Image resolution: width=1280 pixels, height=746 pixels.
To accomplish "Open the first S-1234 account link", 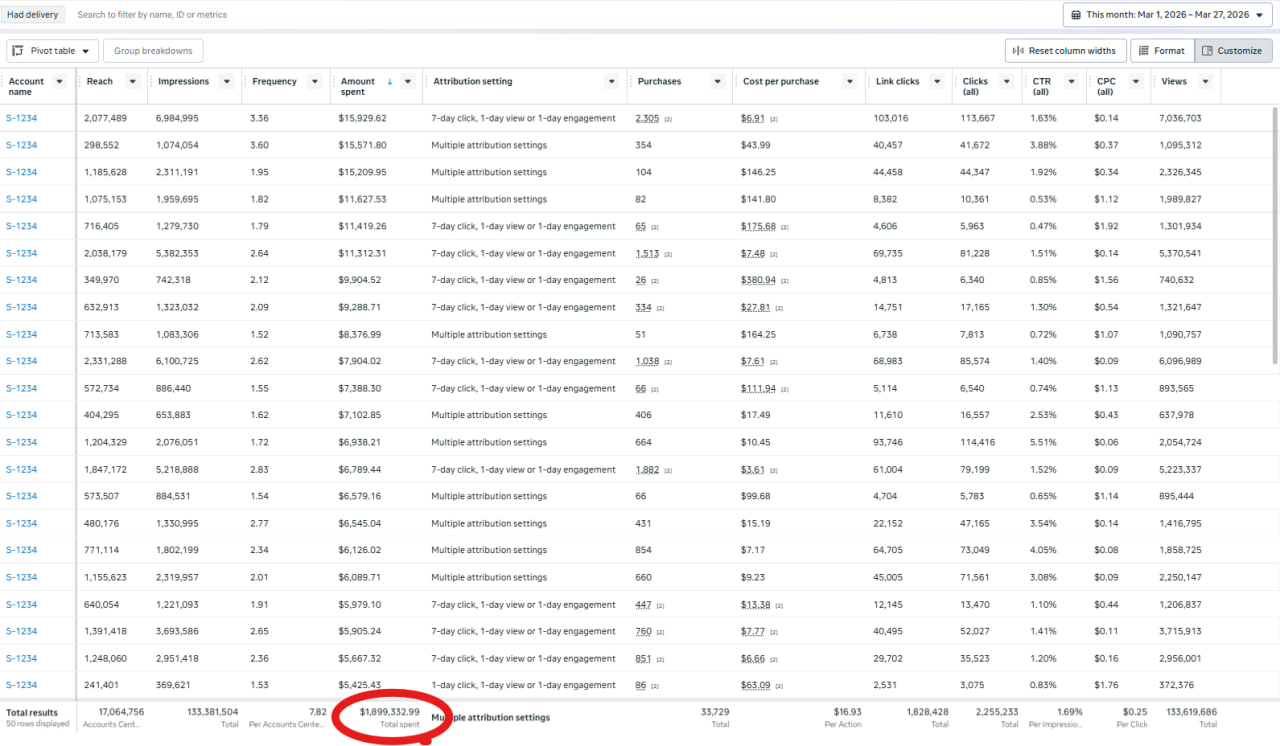I will click(21, 118).
